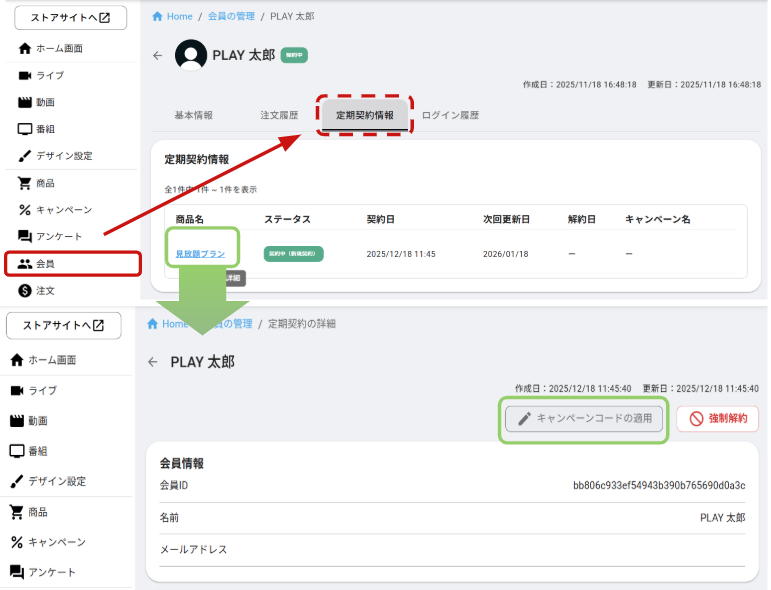Open 商品 cart icon in upper sidebar
This screenshot has height=590, width=771.
[x=25, y=183]
